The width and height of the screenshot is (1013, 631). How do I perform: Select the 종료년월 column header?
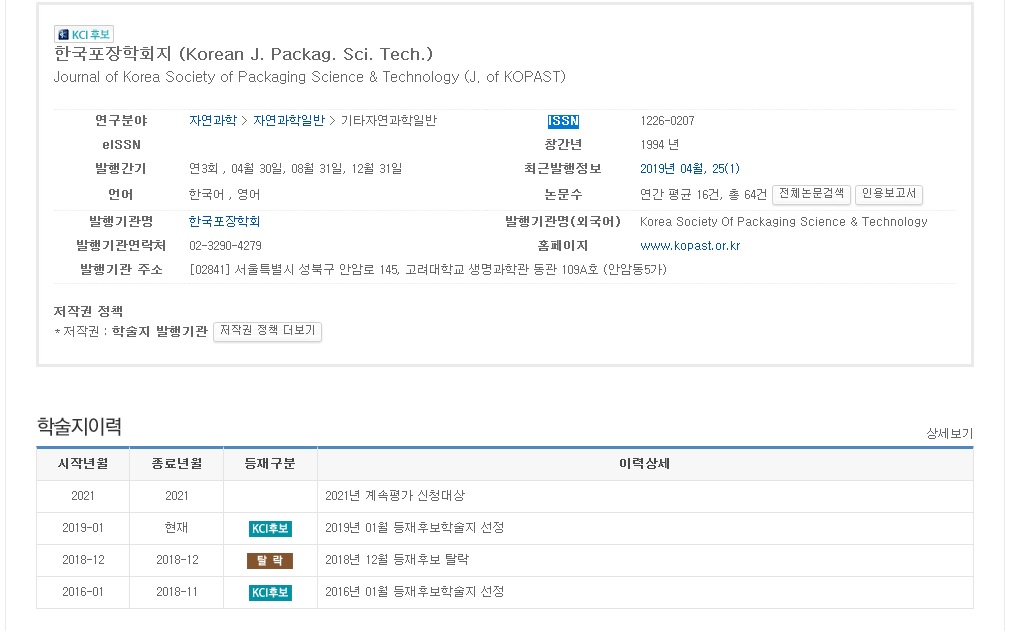(x=176, y=464)
